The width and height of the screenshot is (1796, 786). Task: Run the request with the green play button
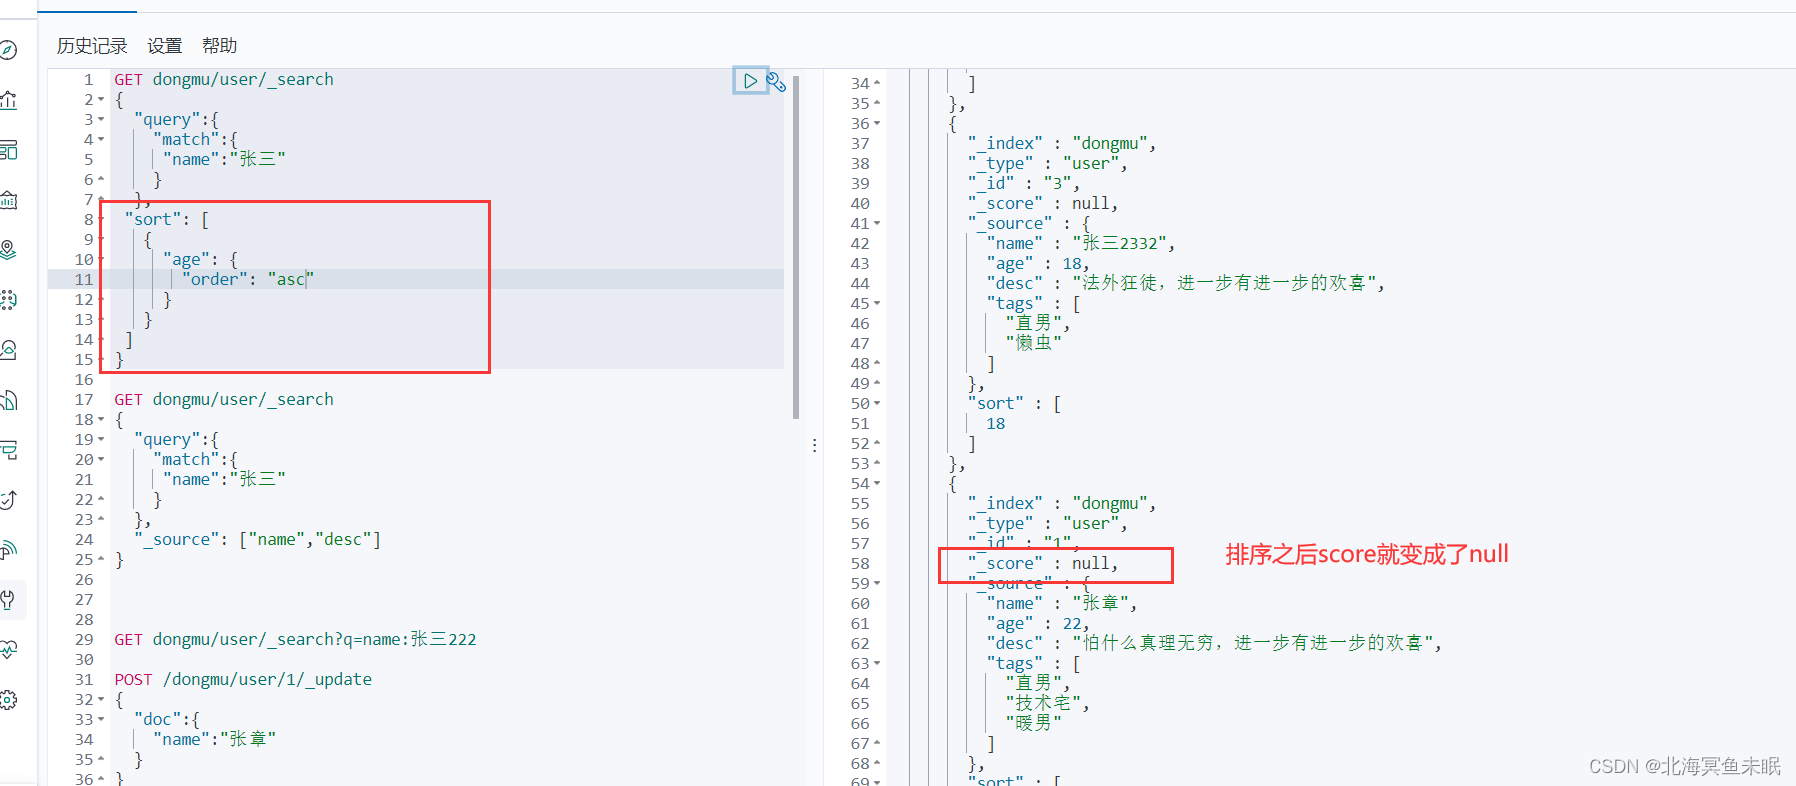[x=750, y=81]
